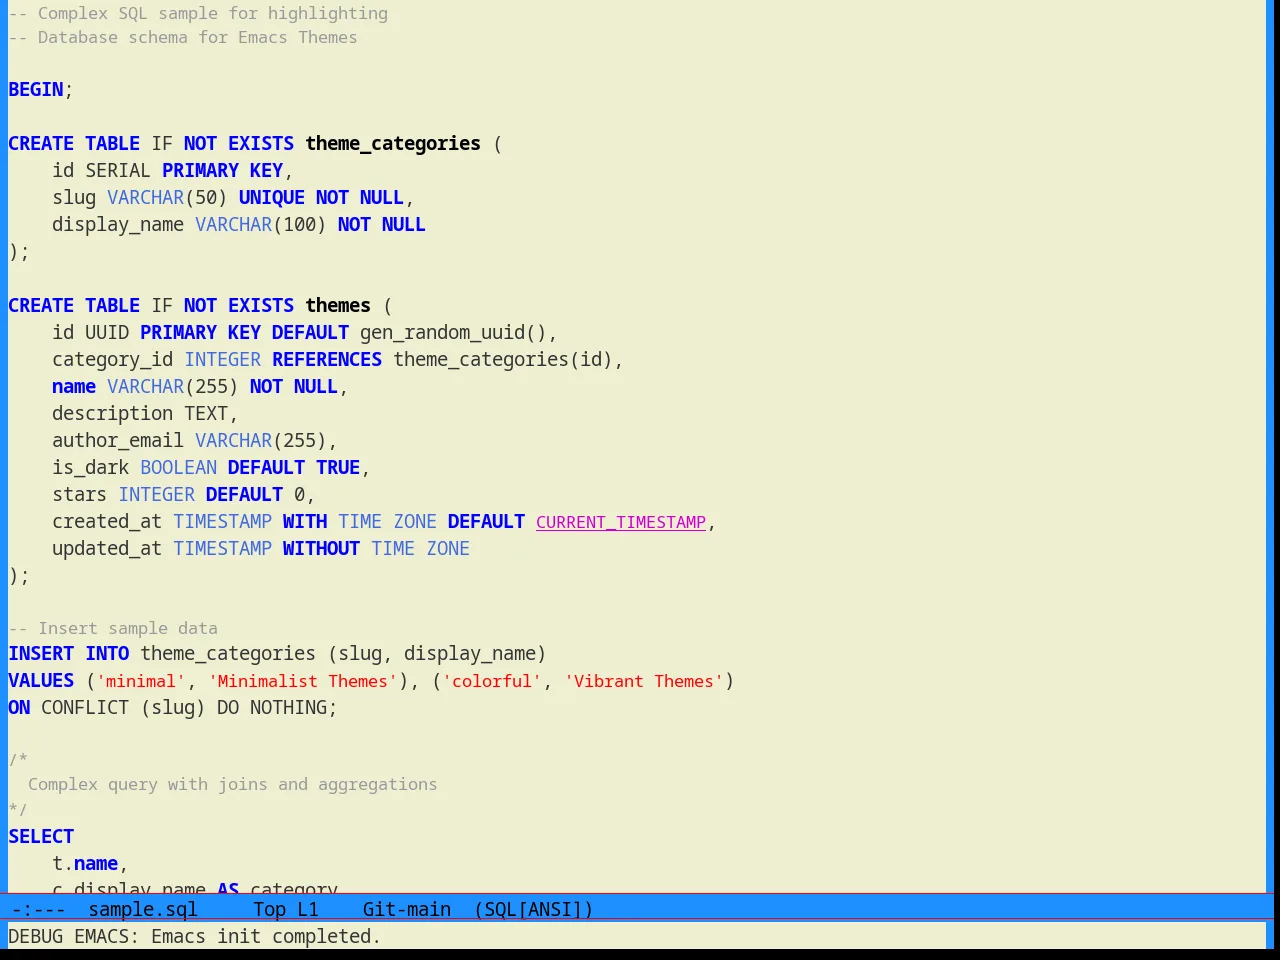The image size is (1280, 960).
Task: Click the L1 line number indicator
Action: pyautogui.click(x=308, y=909)
